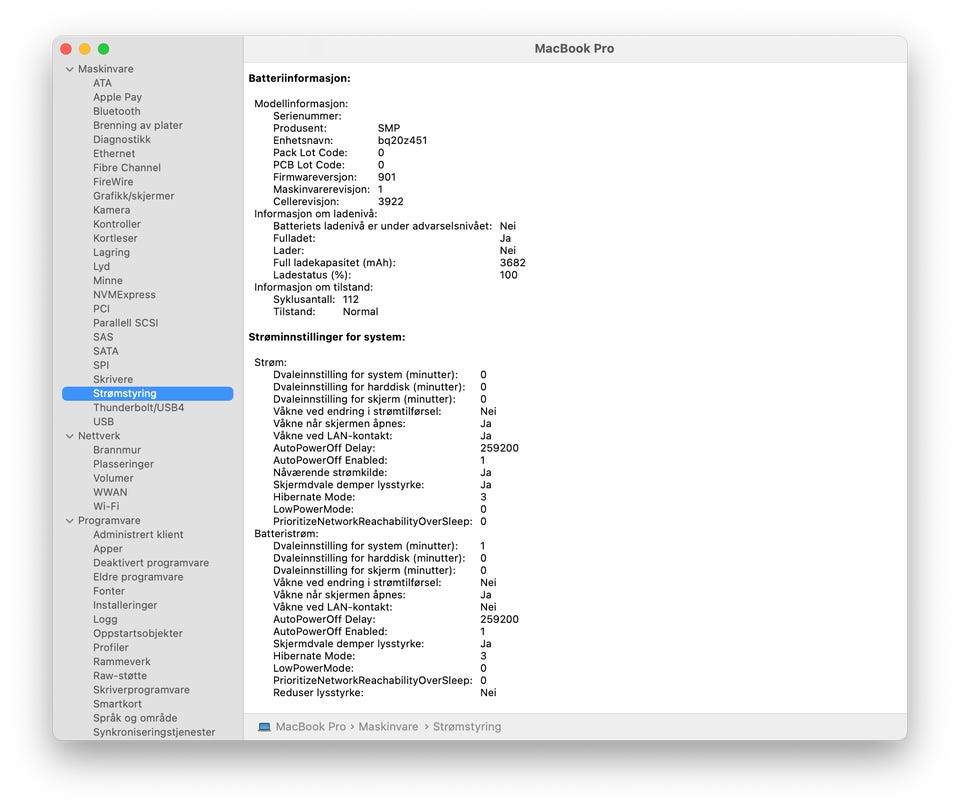Select Eldre programvare entry

[138, 576]
